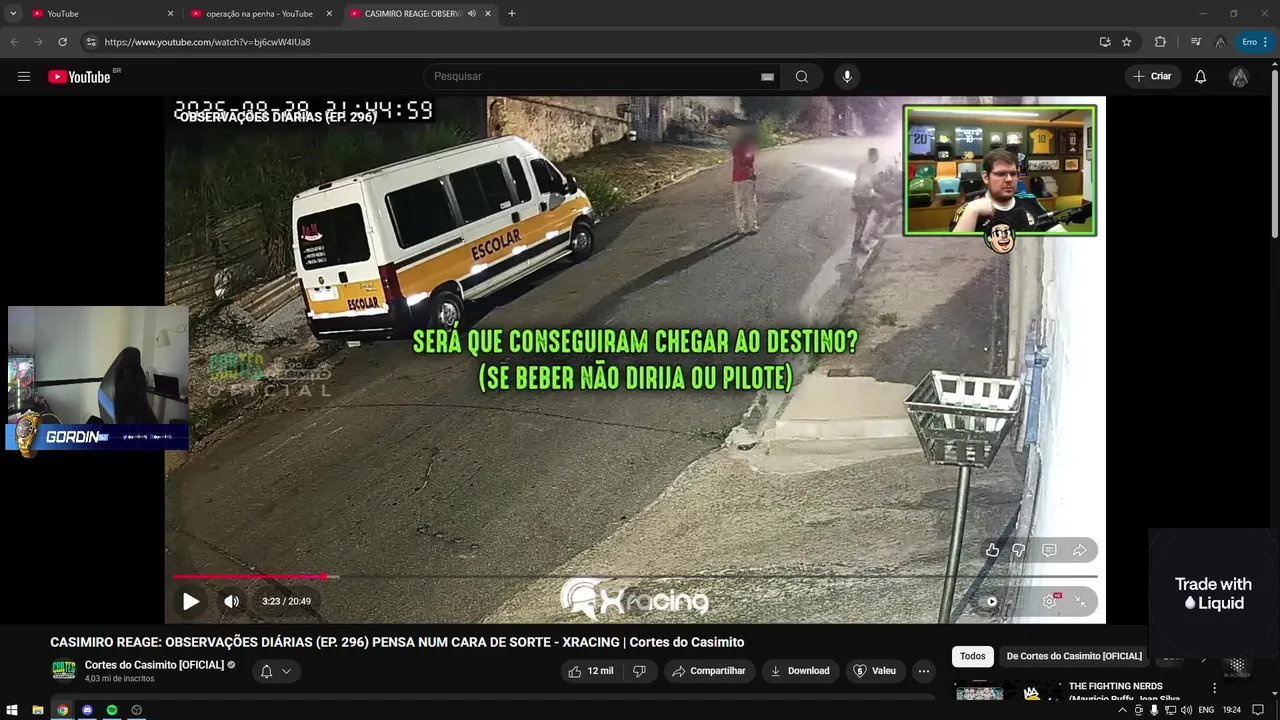The width and height of the screenshot is (1280, 720).
Task: Like the video from the player overlay thumbs-up
Action: click(x=992, y=550)
